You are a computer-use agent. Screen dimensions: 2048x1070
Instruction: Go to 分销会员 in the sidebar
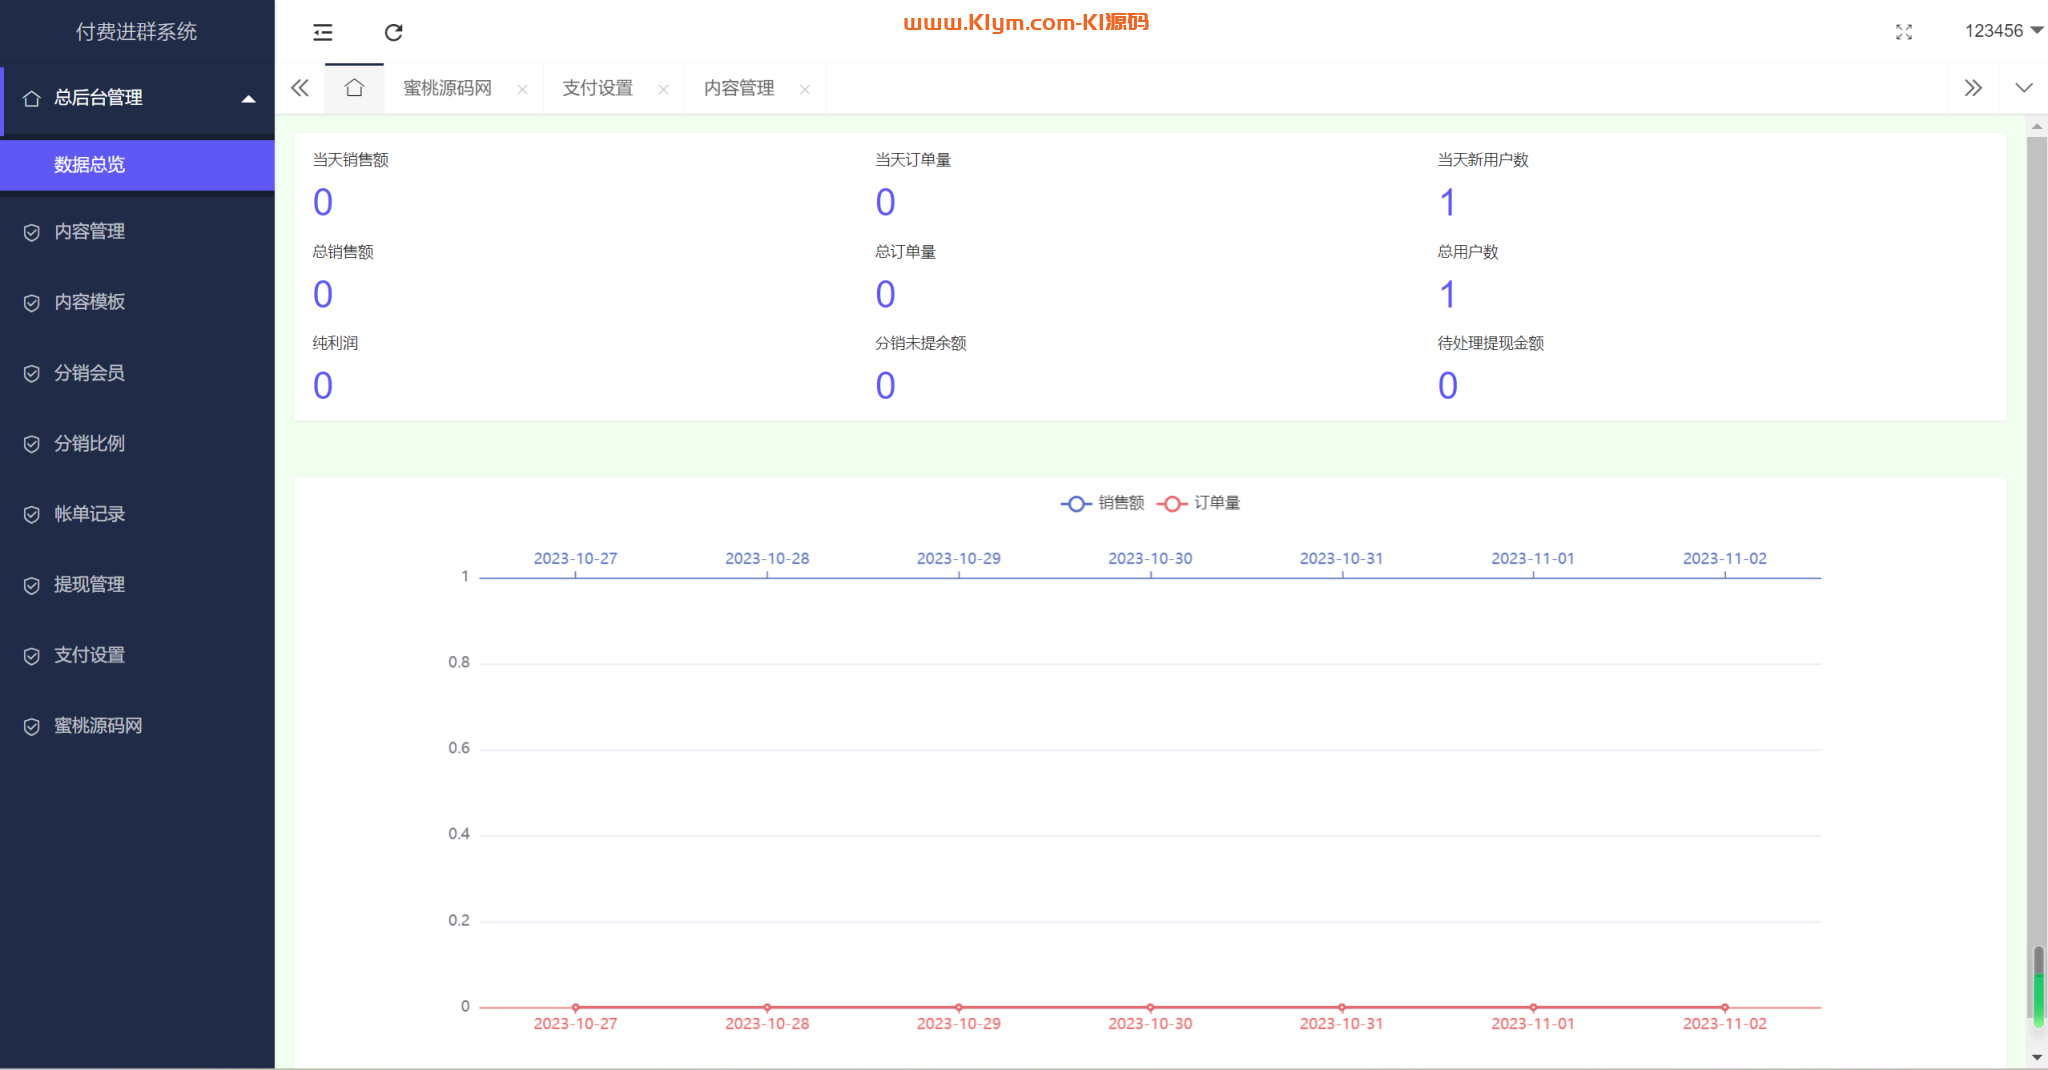tap(138, 373)
